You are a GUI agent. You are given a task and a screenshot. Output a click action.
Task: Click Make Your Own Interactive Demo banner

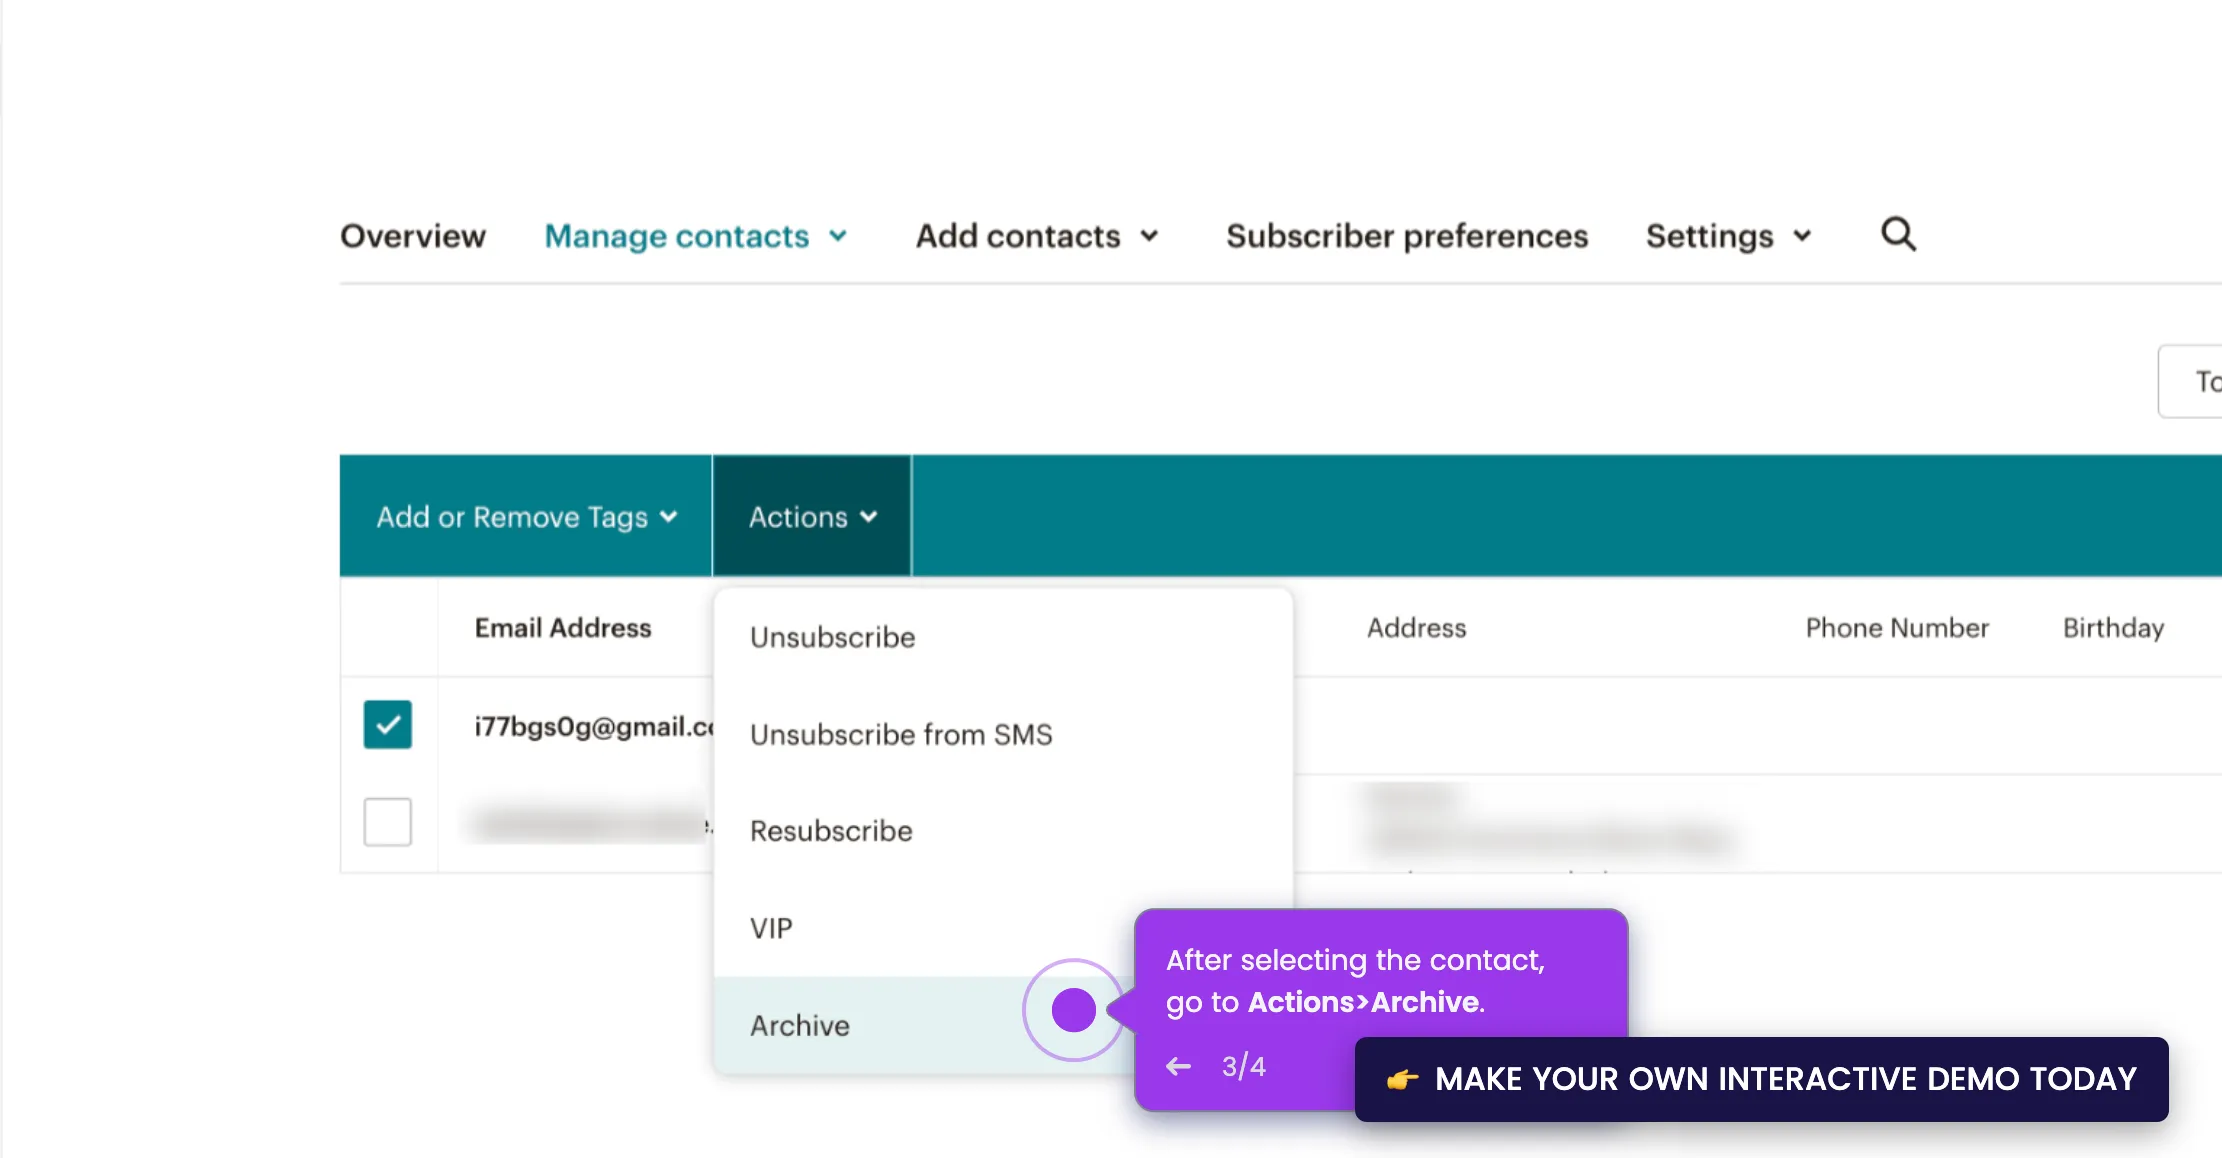click(1784, 1079)
